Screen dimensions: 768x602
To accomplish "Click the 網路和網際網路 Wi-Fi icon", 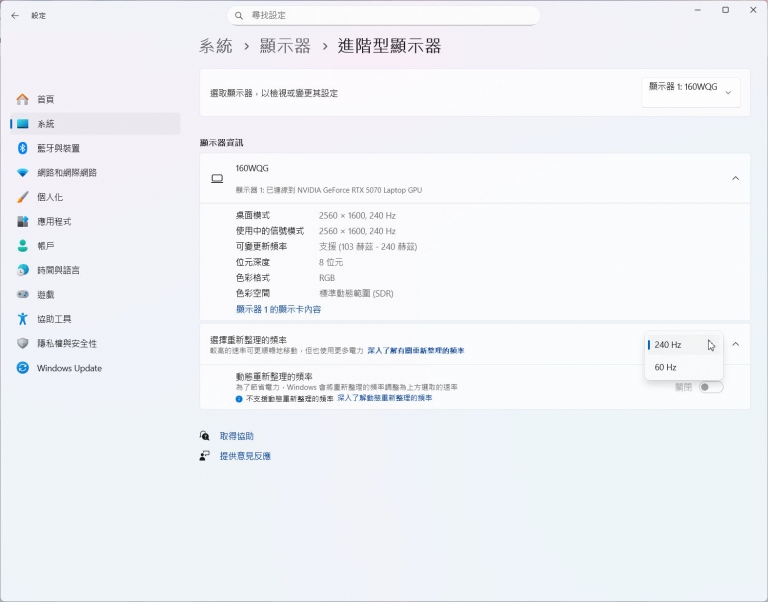I will (x=23, y=172).
